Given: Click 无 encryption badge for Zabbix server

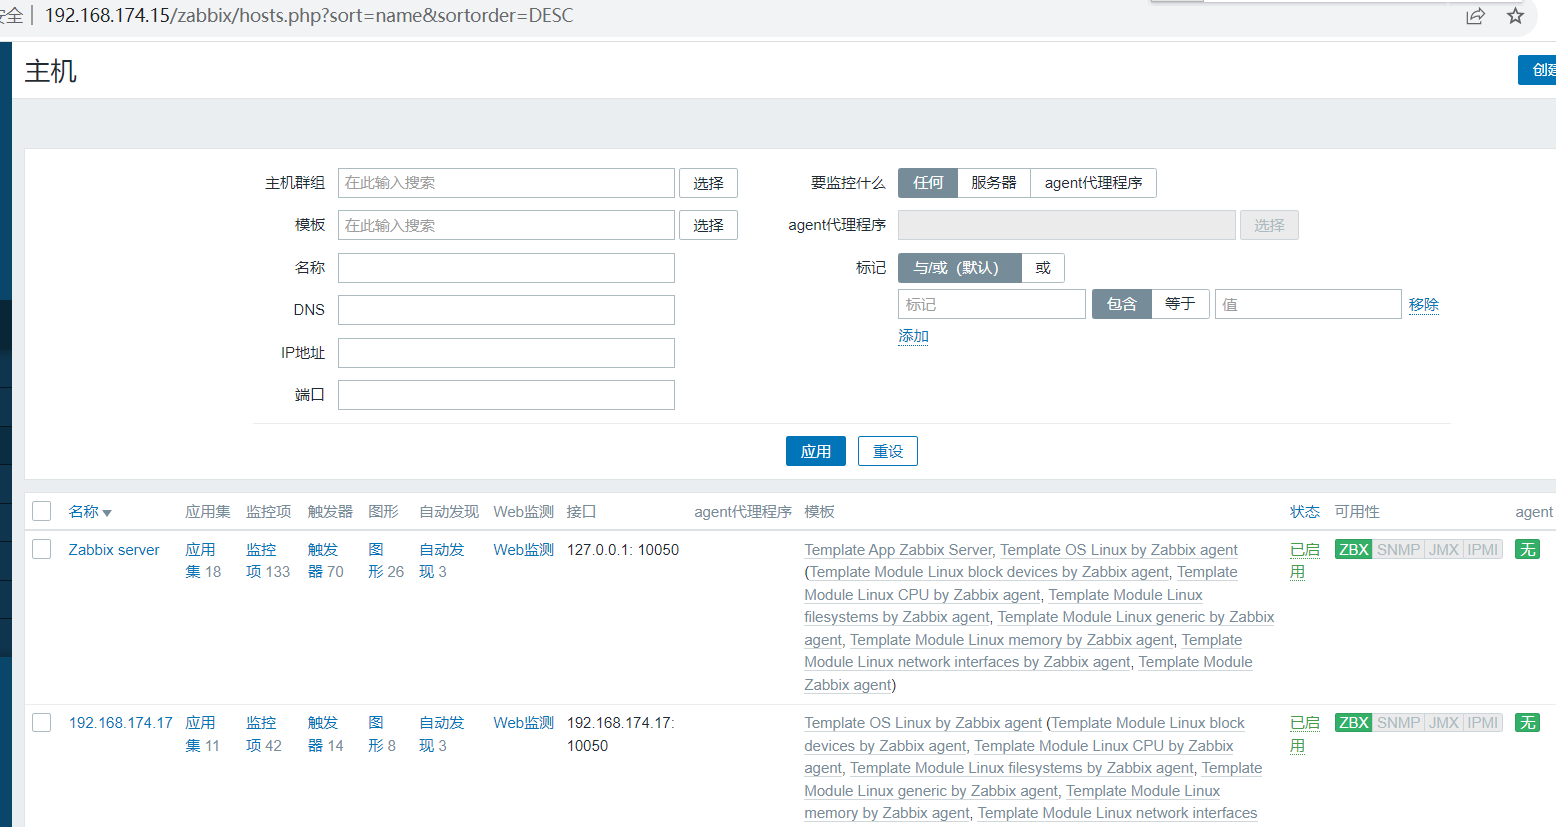Looking at the screenshot, I should pos(1527,549).
